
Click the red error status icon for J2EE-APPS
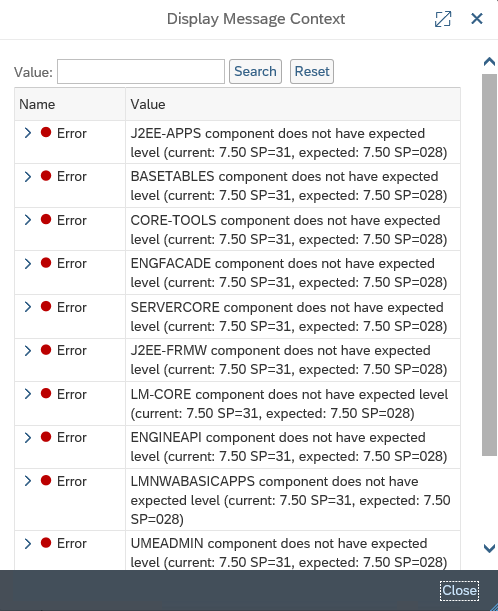(46, 132)
